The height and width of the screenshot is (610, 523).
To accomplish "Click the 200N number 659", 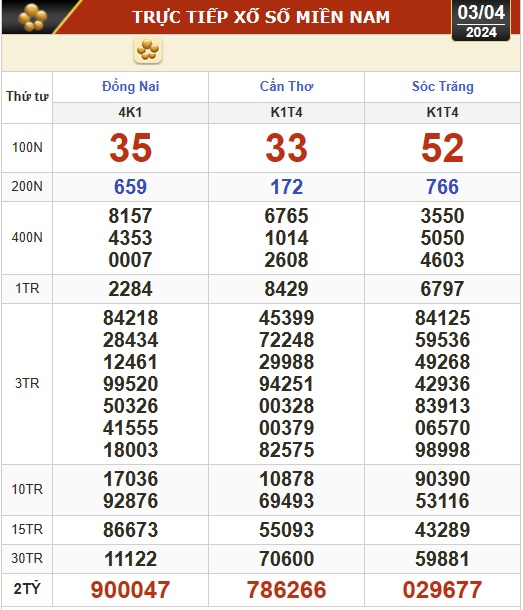I will (130, 187).
